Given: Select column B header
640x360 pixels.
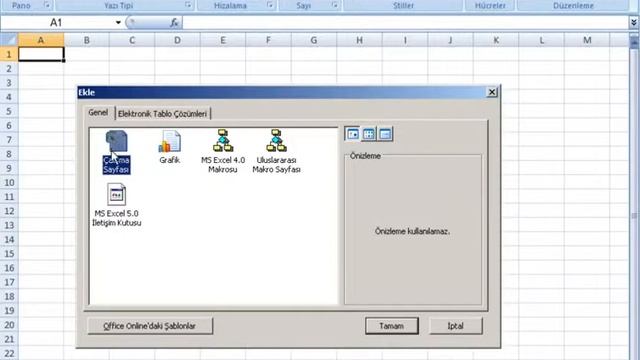Looking at the screenshot, I should [87, 40].
